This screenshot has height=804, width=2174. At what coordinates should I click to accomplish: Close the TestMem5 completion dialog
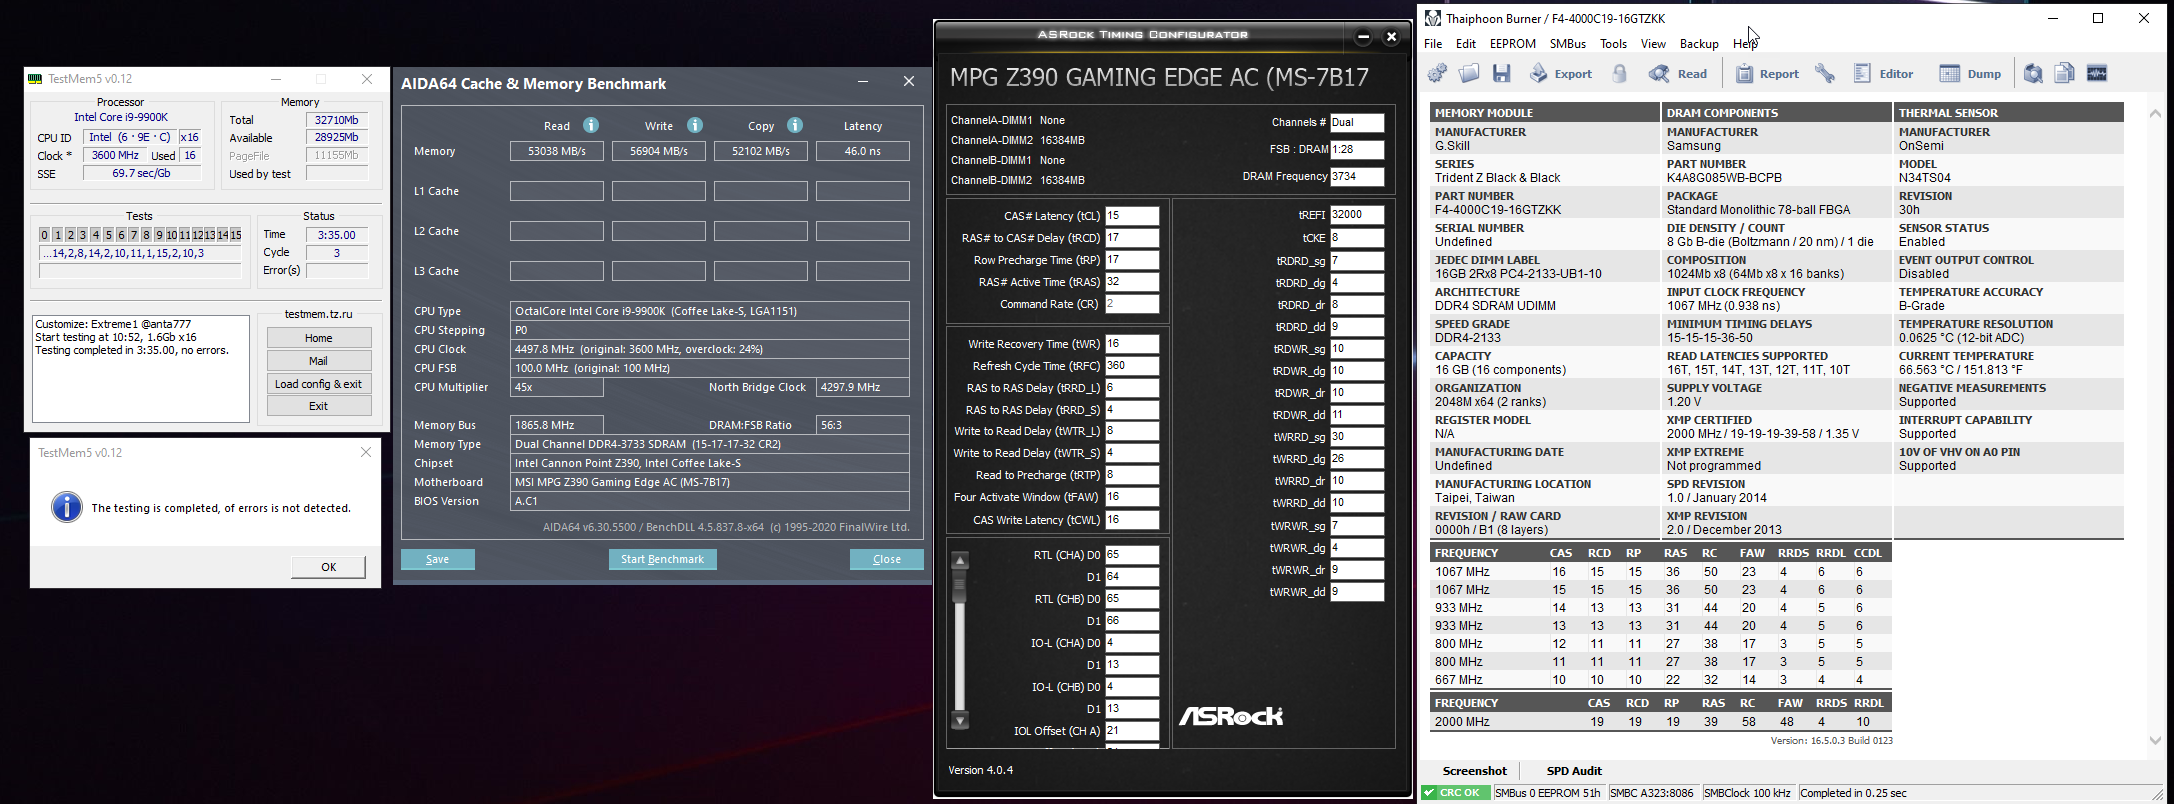[366, 452]
